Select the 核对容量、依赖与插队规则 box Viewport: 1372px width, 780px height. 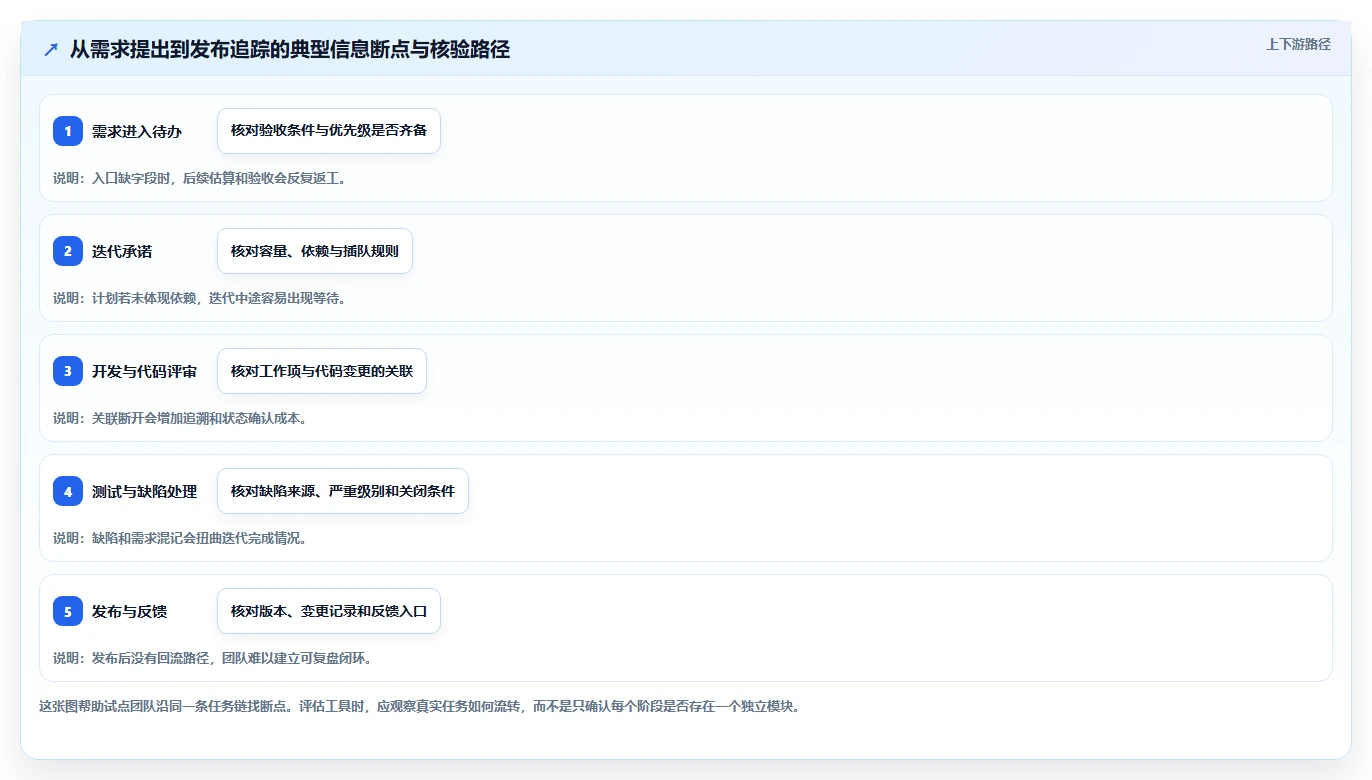point(315,251)
